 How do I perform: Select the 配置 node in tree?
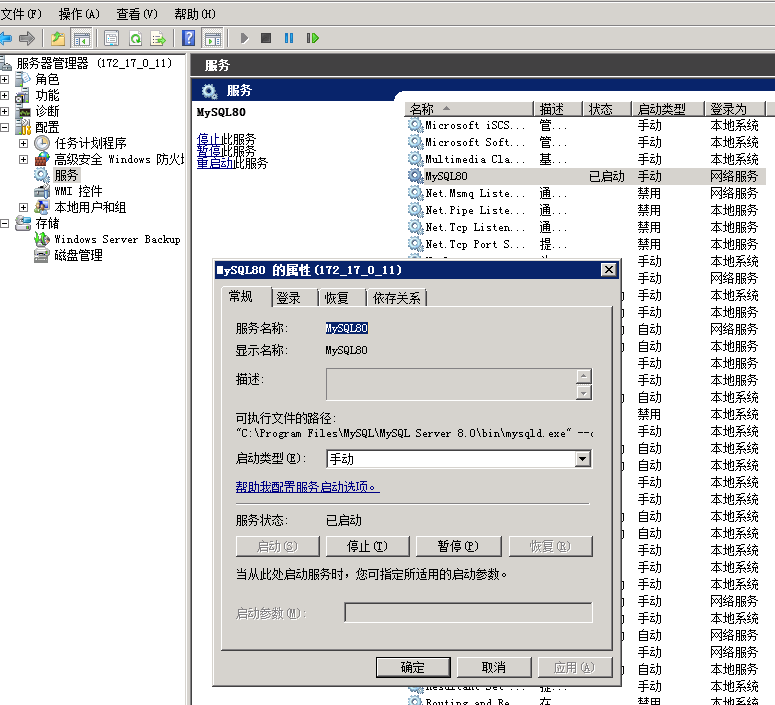(x=47, y=128)
